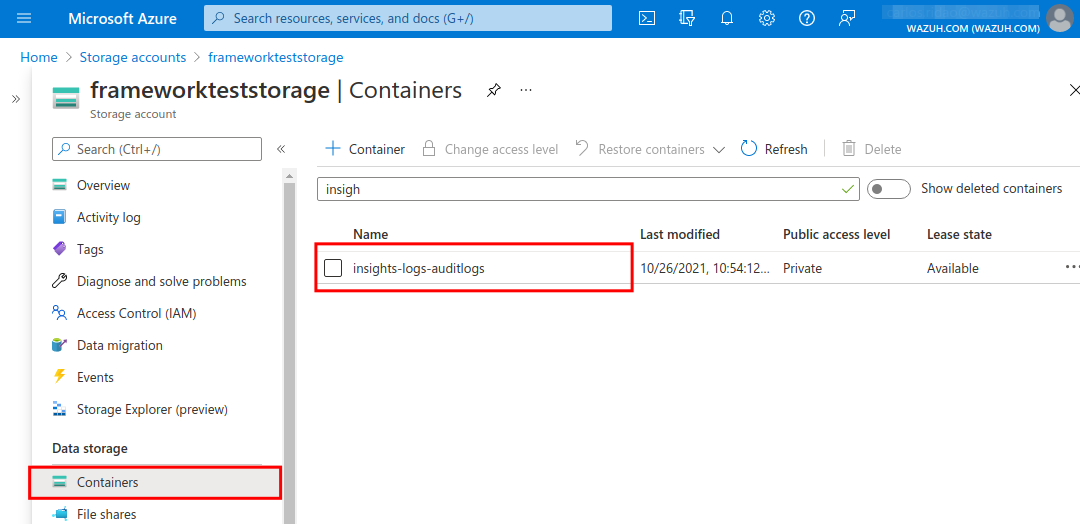Click the File shares icon
Screen dimensions: 1080x524
coord(60,514)
